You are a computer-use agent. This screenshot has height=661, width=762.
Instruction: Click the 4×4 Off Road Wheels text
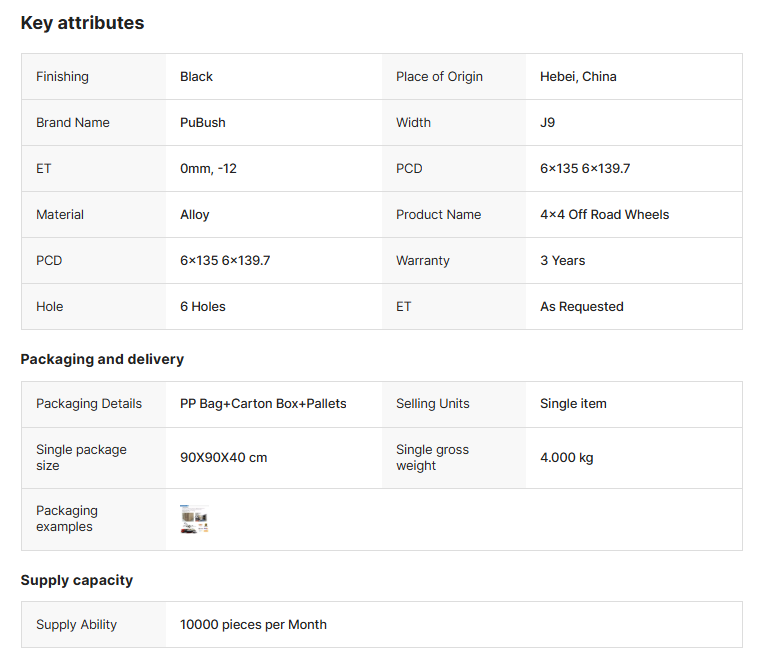tap(604, 215)
